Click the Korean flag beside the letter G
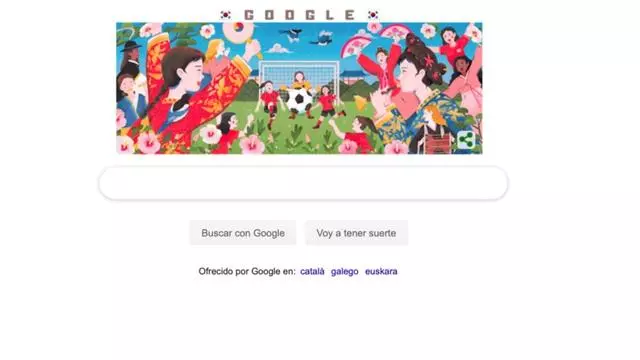Viewport: 640px width, 360px height. point(225,15)
